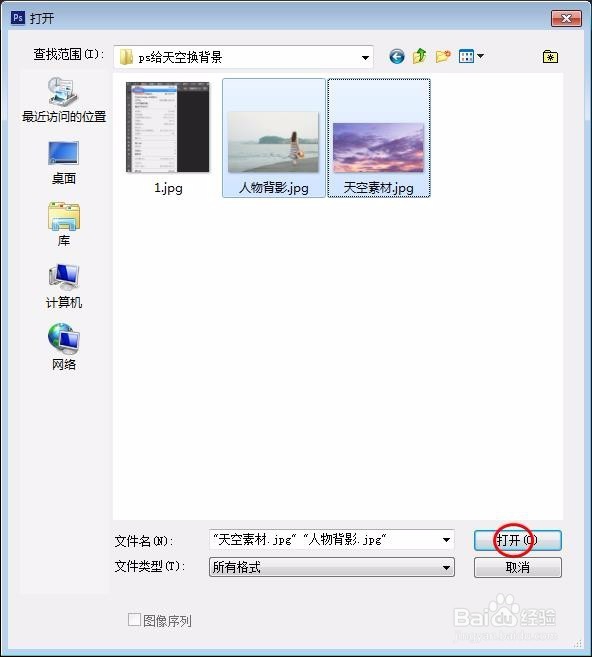This screenshot has width=592, height=657.
Task: Close the 打开 dialog window
Action: (x=566, y=18)
